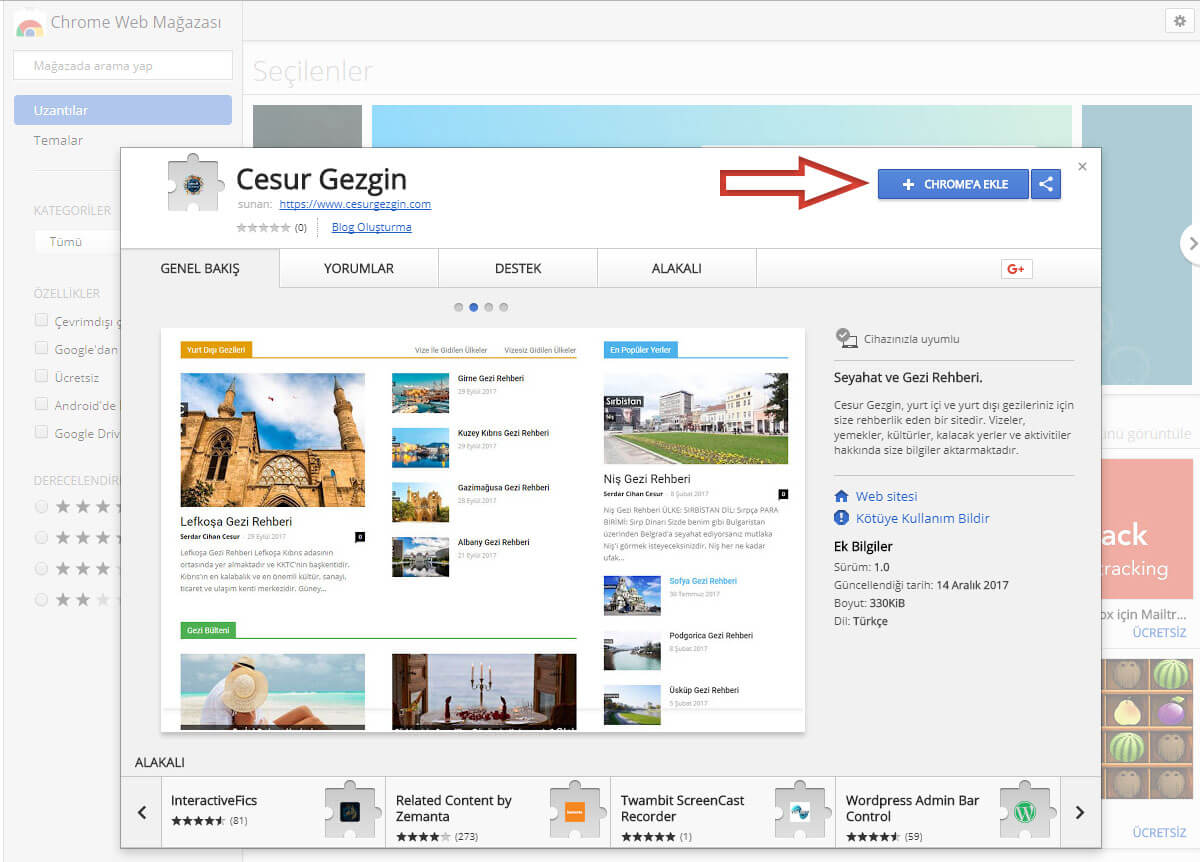Open the Mailtrack tracking card in background
The image size is (1200, 862).
click(1147, 530)
